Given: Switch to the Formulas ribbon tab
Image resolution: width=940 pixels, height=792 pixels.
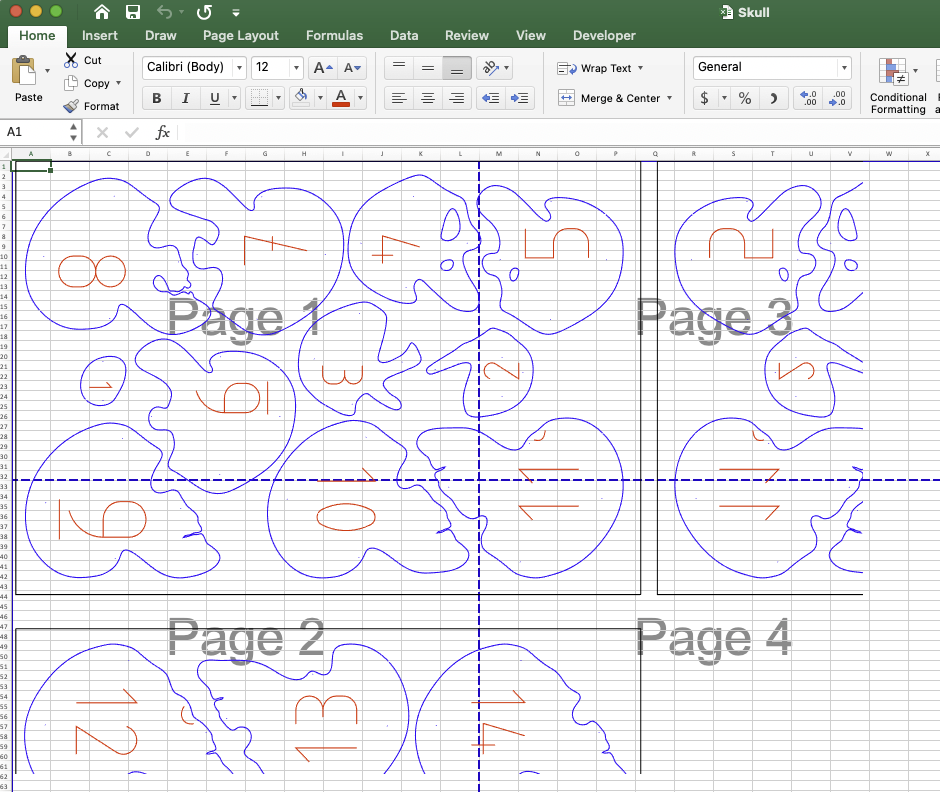Looking at the screenshot, I should [x=334, y=35].
